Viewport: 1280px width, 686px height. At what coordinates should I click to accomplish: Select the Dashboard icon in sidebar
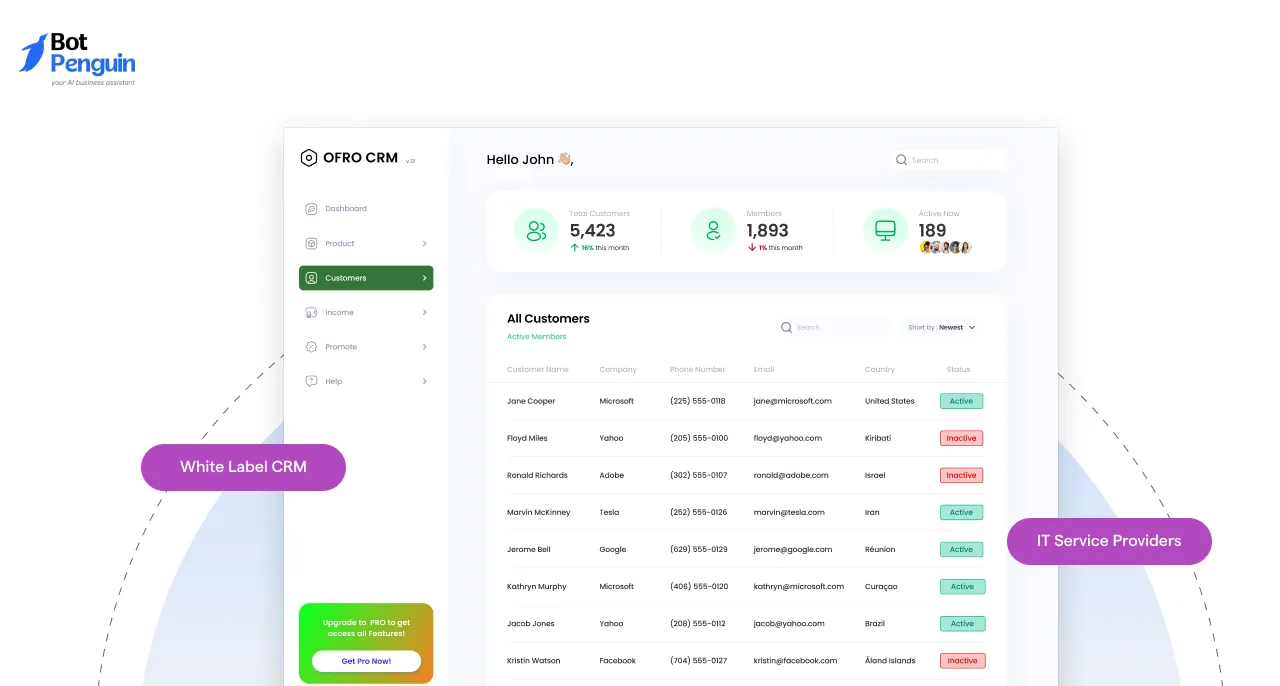point(312,208)
